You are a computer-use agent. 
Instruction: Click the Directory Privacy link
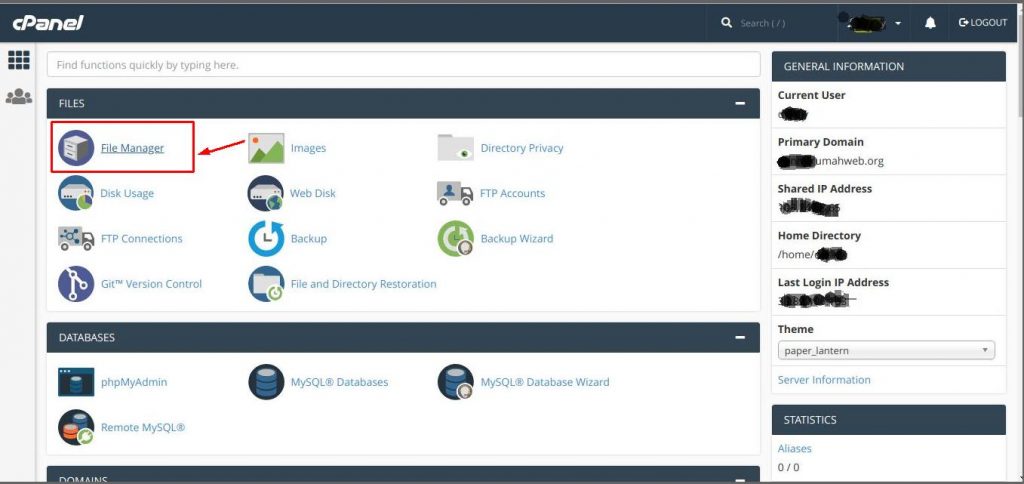coord(521,148)
